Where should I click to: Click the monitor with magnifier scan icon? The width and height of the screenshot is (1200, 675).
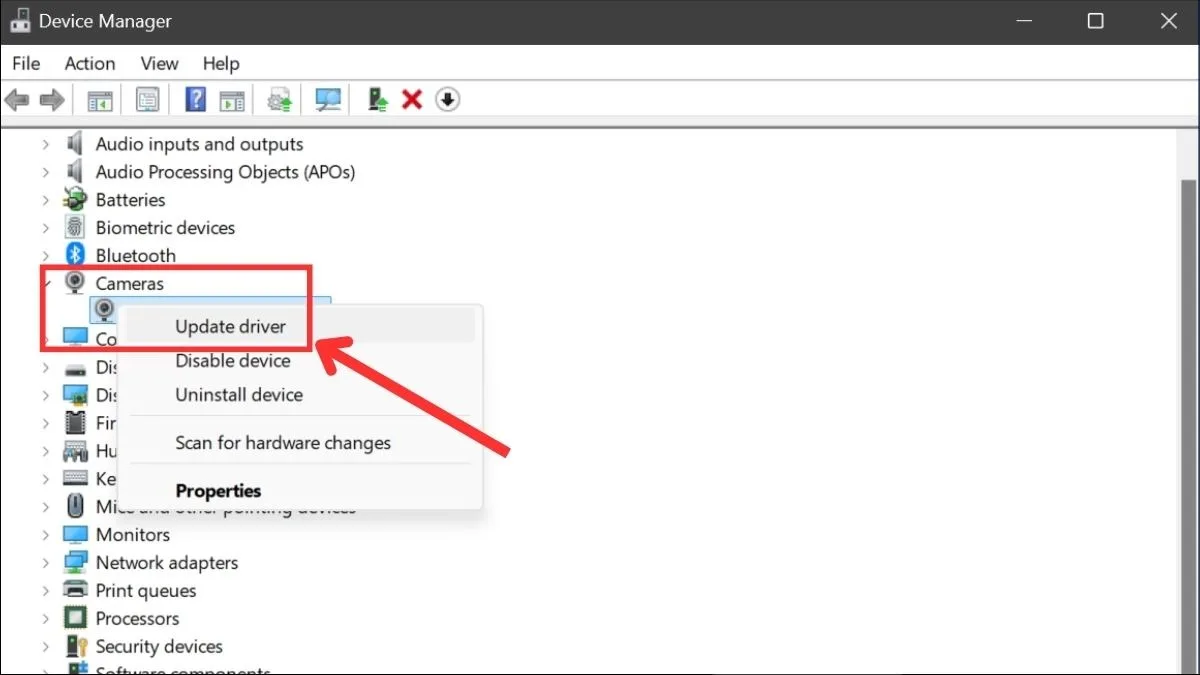[328, 100]
